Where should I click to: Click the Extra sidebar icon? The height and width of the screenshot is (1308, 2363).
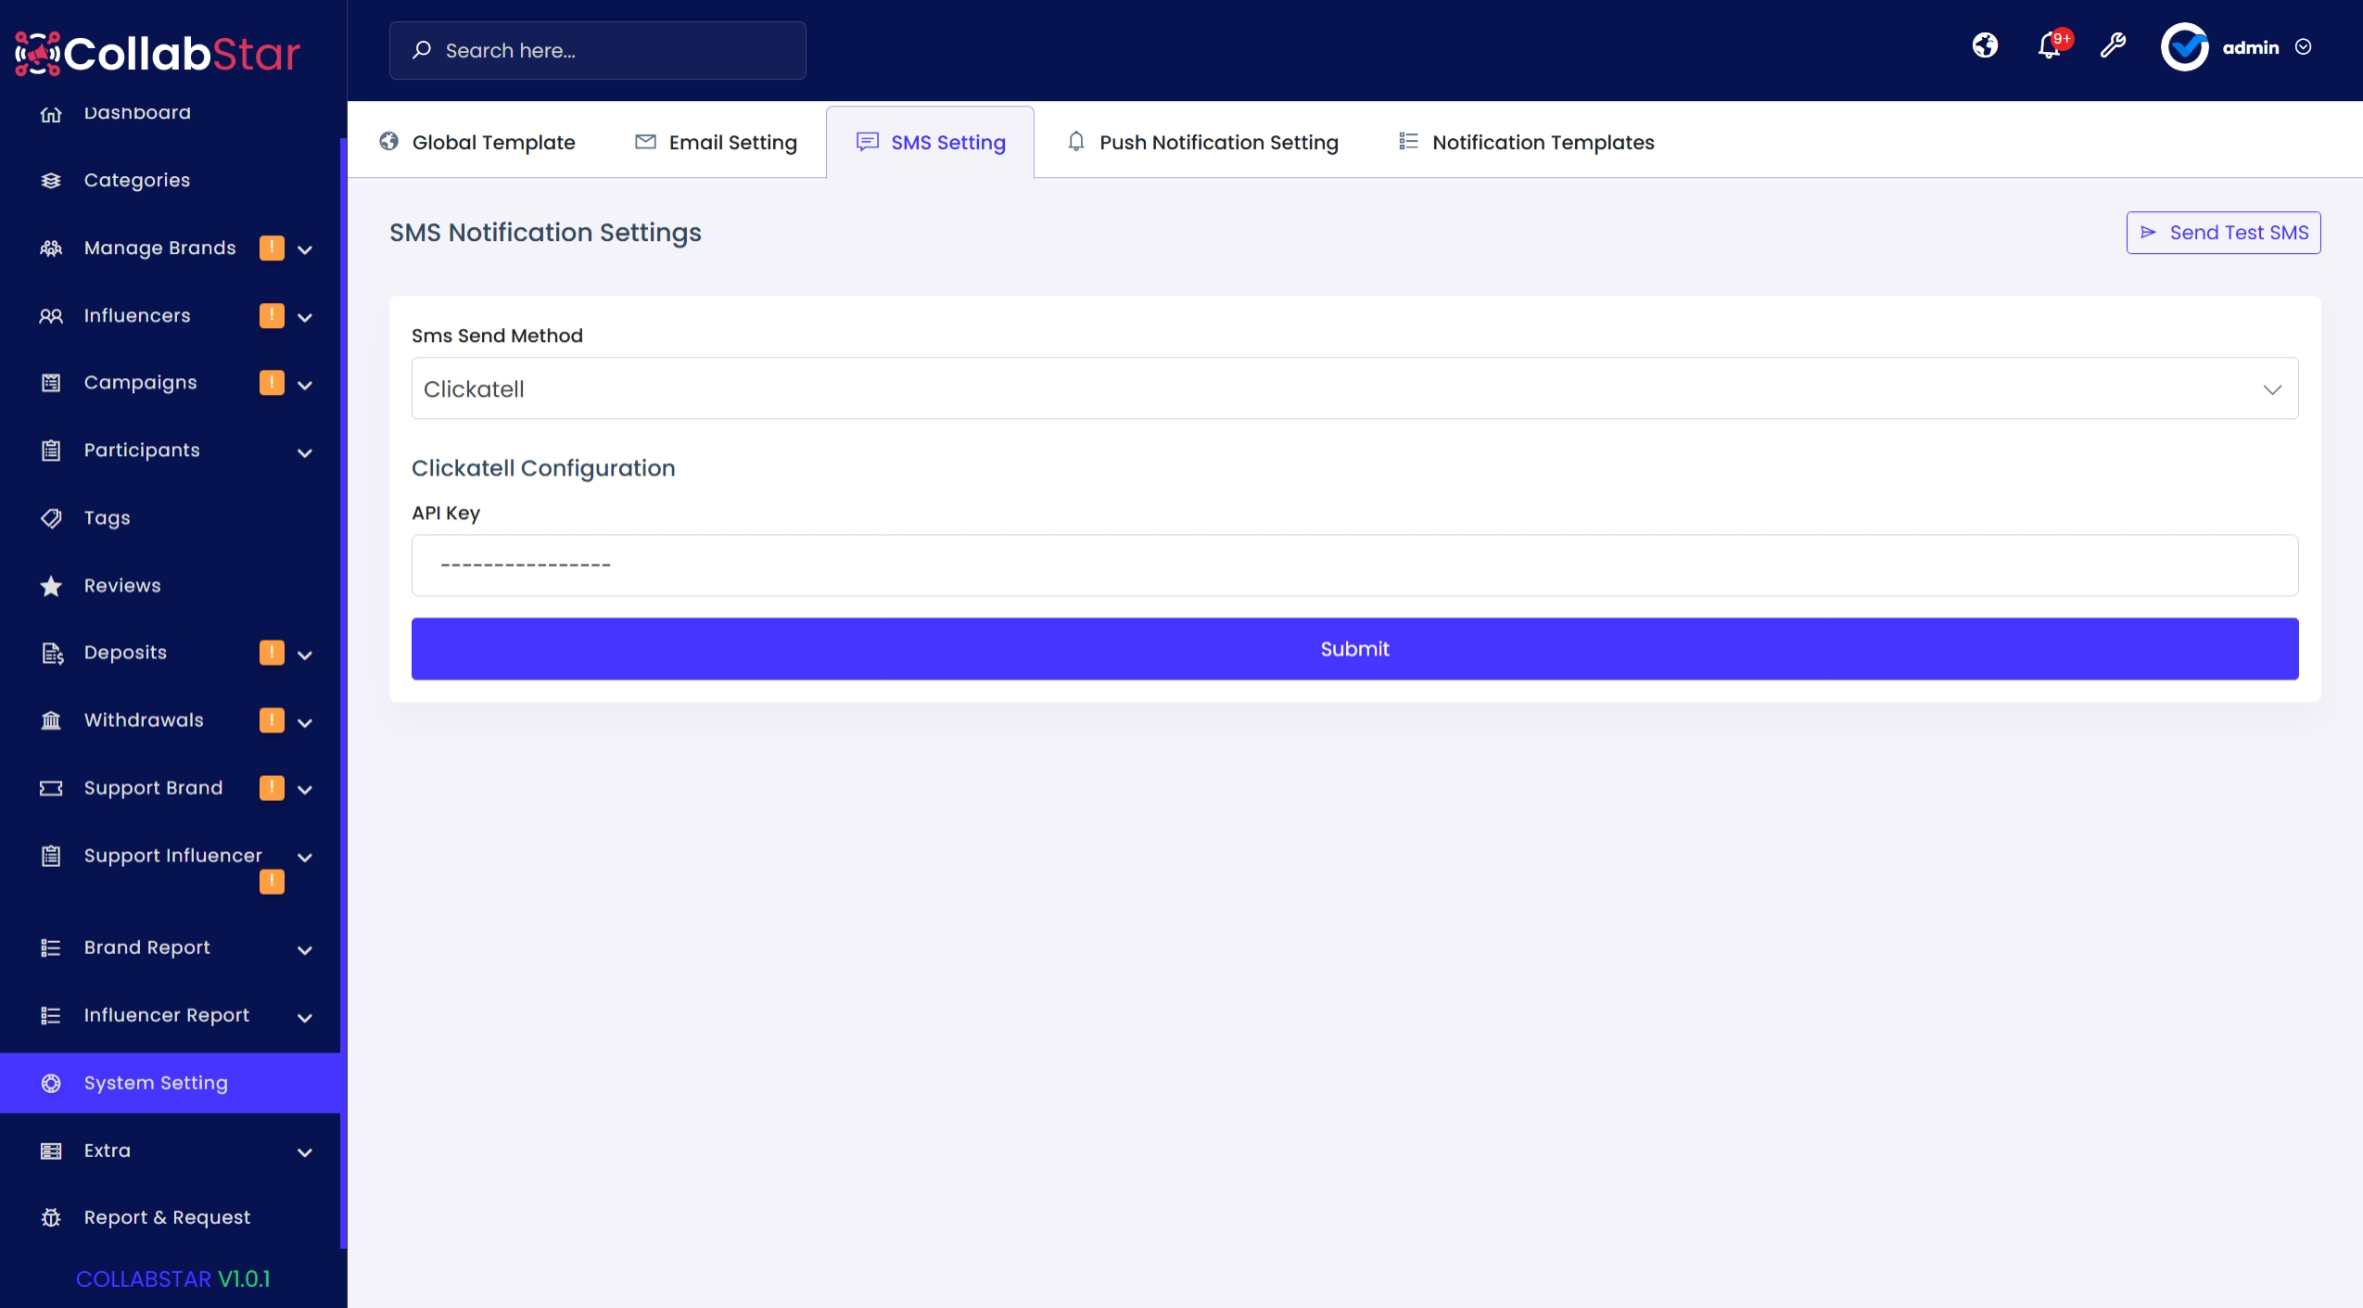tap(51, 1151)
